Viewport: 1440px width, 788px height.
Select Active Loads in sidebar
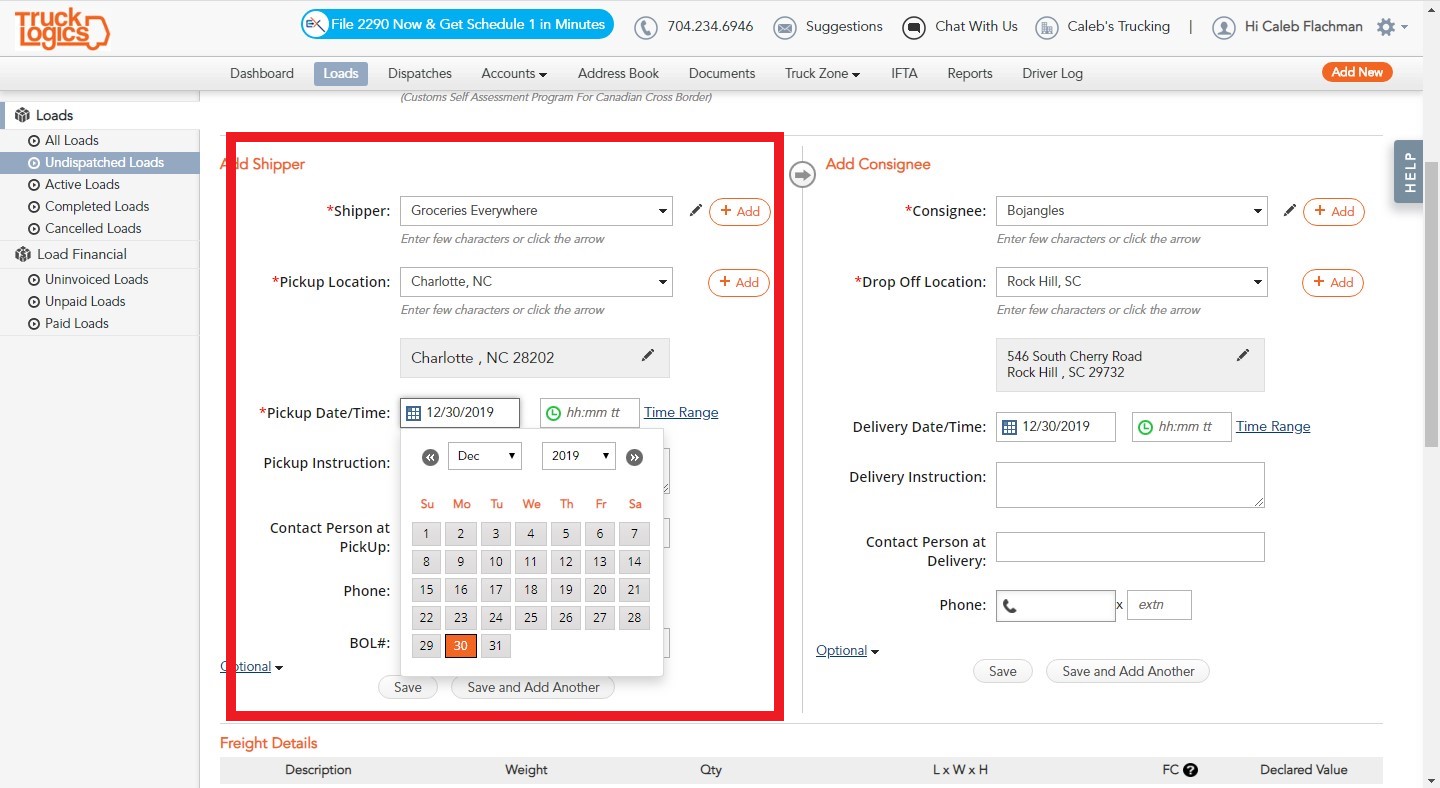click(x=82, y=185)
